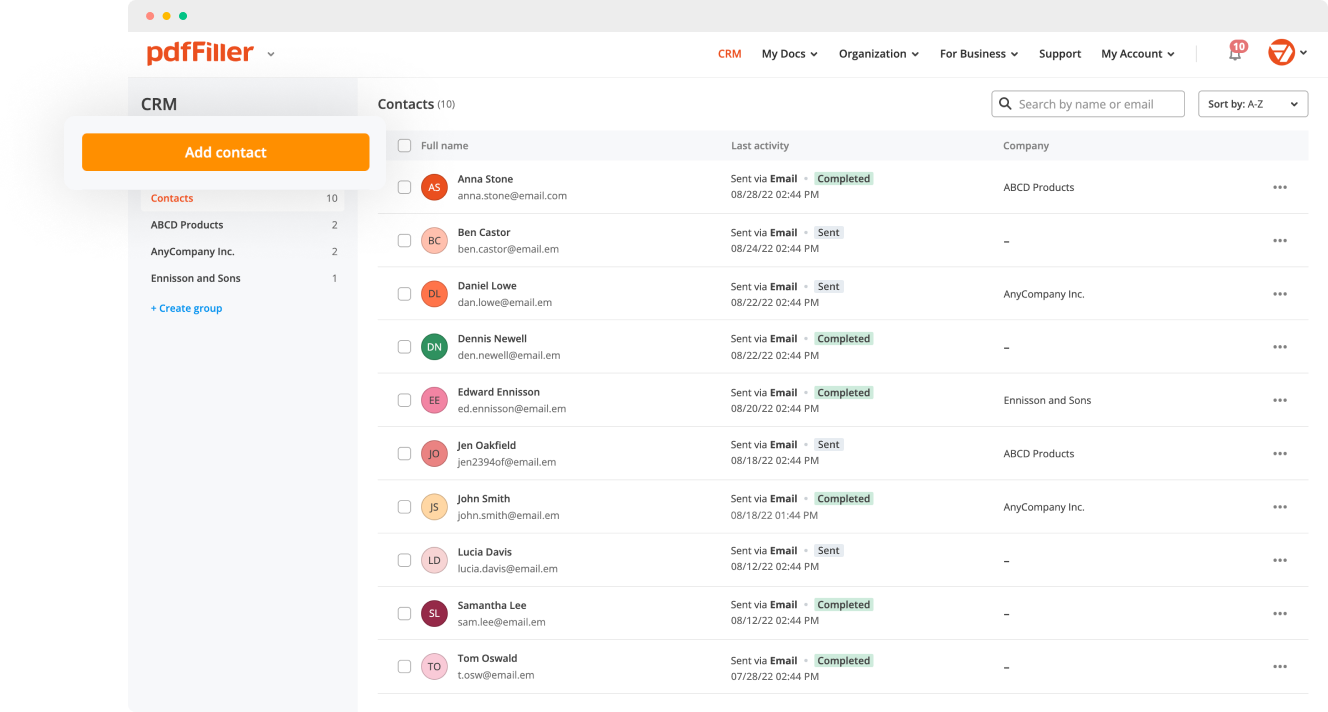Check the select-all contacts checkbox
1328x712 pixels.
[x=404, y=146]
